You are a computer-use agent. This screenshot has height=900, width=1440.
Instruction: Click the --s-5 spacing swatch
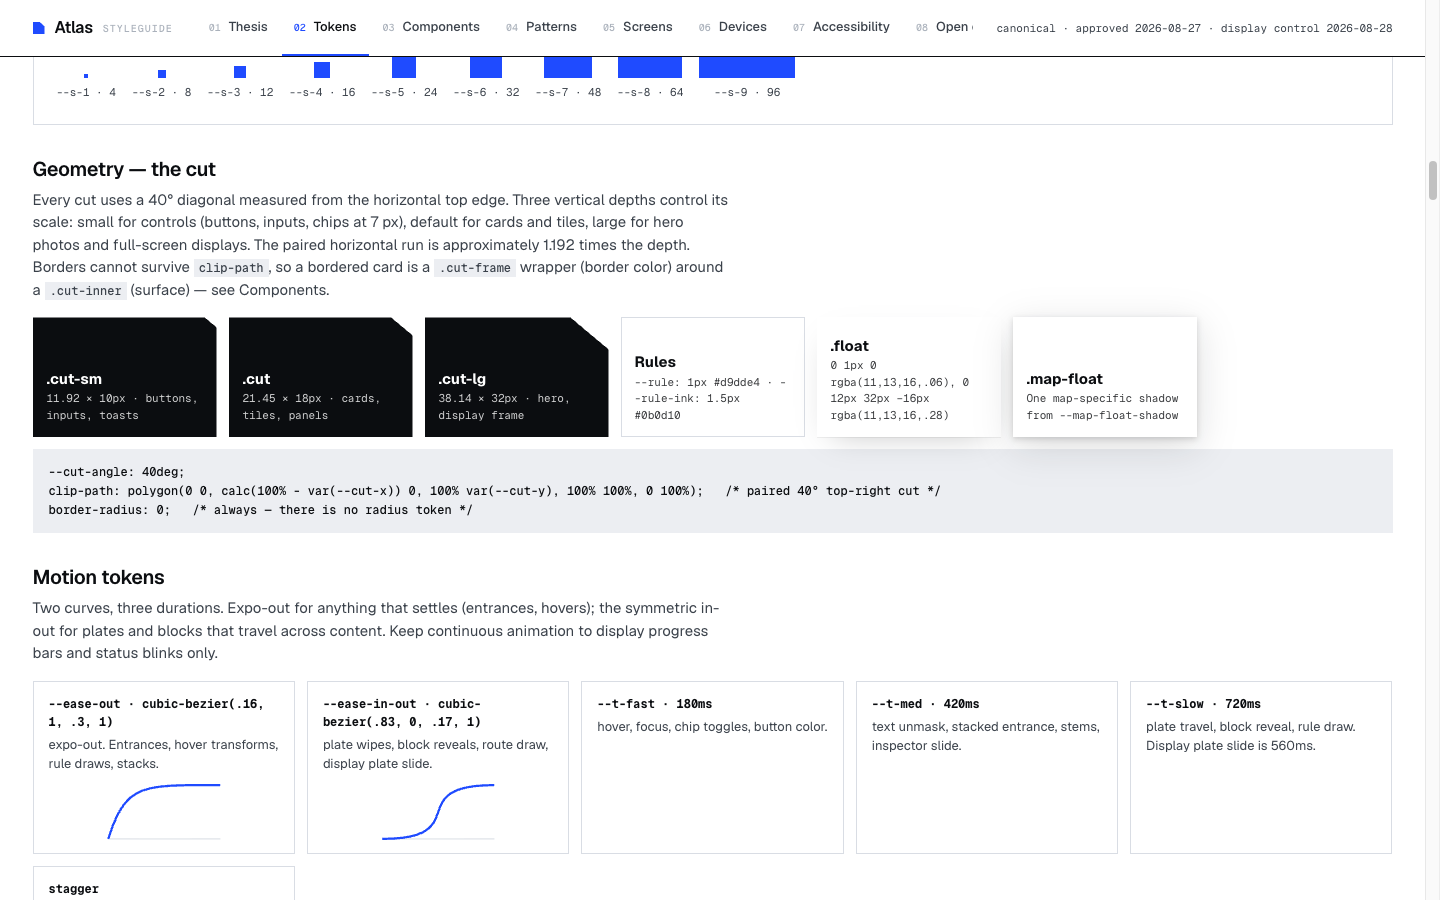(404, 67)
